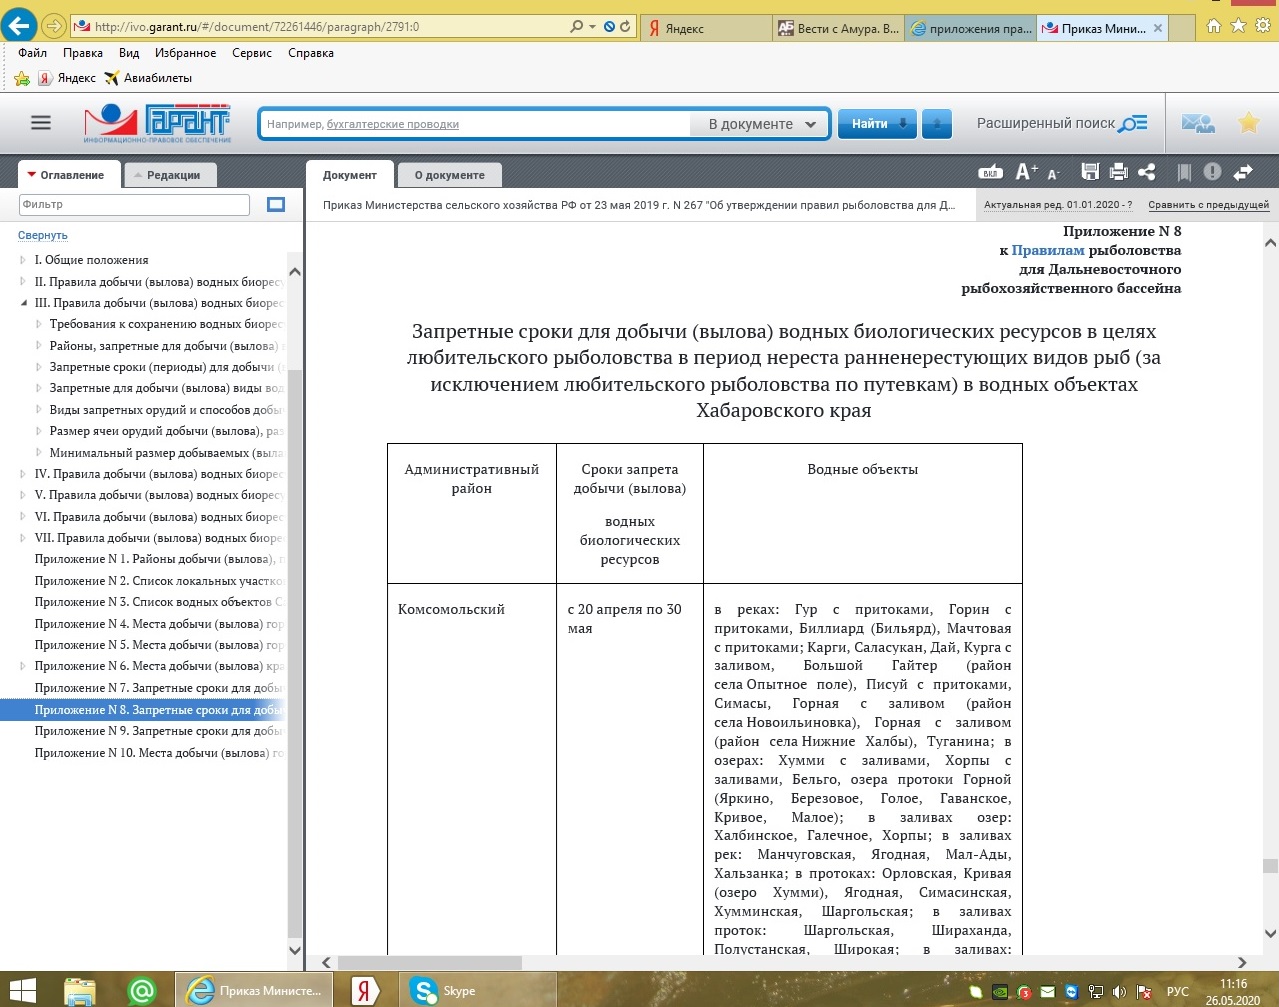Screen dimensions: 1279x1007
Task: Select 'Приложение N 1. Районы добычи' item
Action: click(159, 559)
